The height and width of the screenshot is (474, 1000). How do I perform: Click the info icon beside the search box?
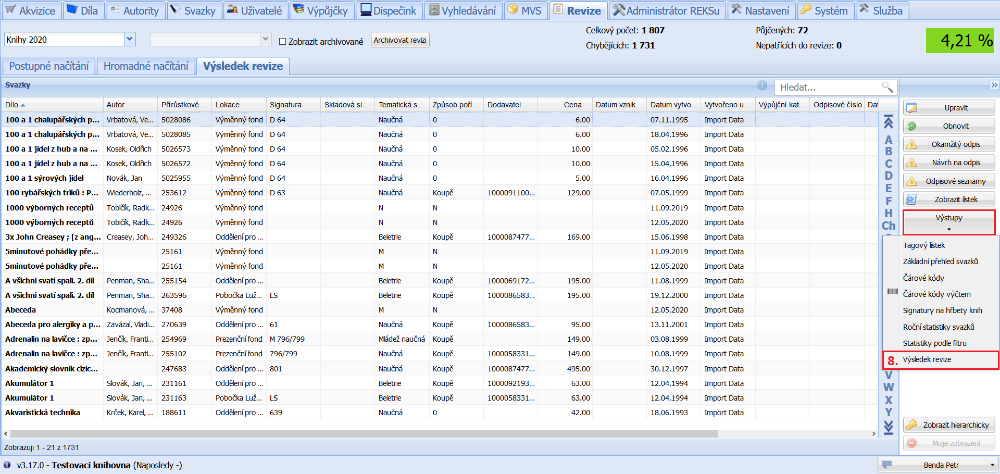(x=763, y=87)
